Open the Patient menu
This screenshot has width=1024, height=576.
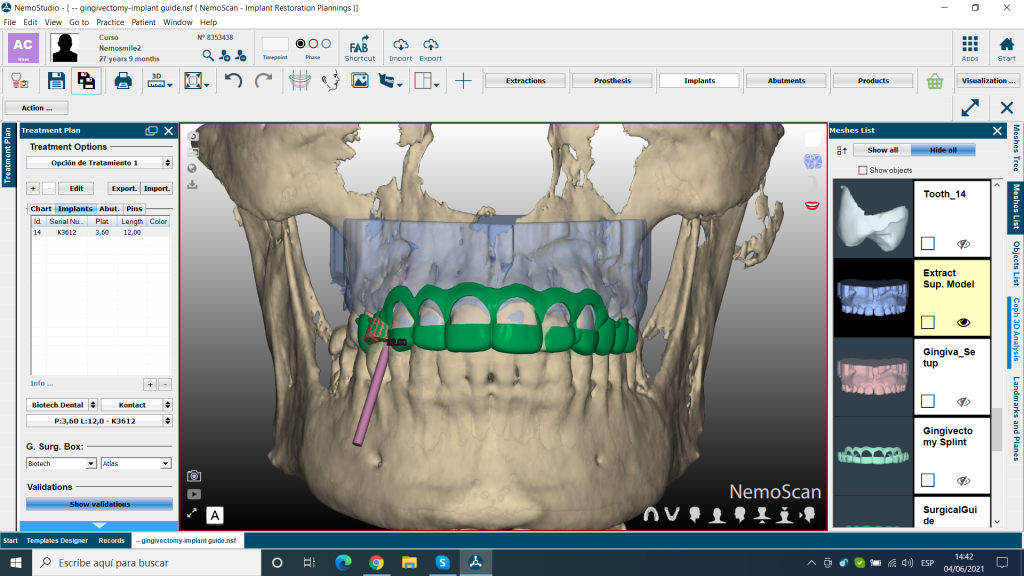[143, 22]
